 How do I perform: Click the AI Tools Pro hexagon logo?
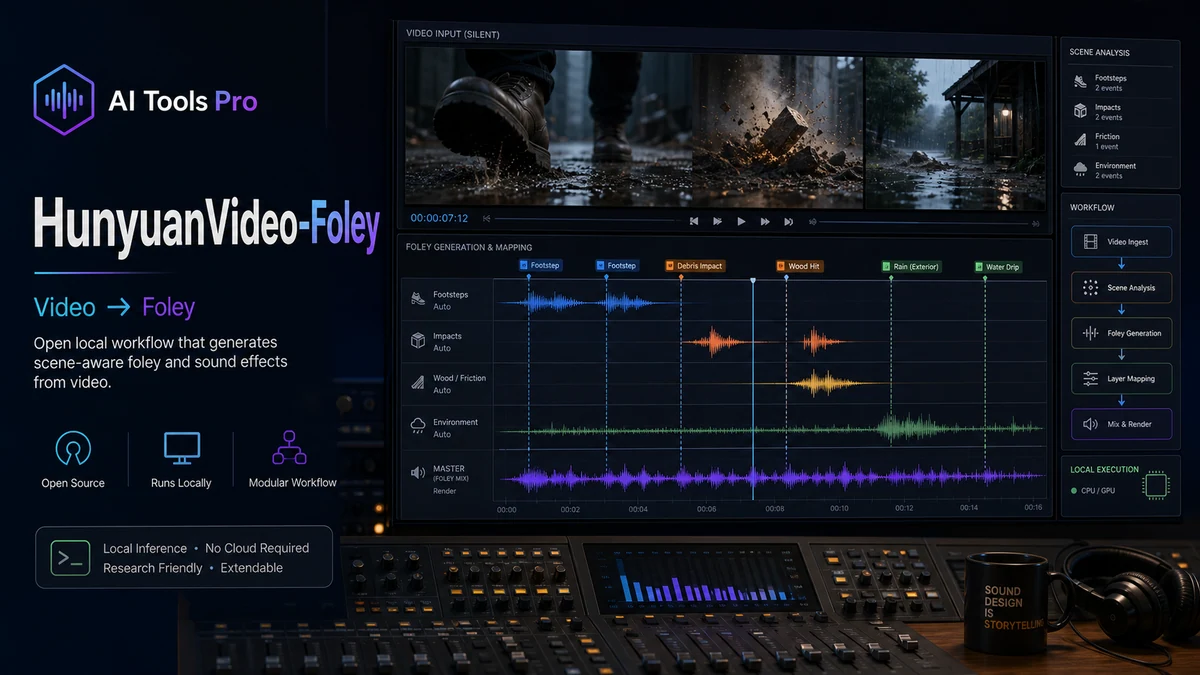[64, 100]
